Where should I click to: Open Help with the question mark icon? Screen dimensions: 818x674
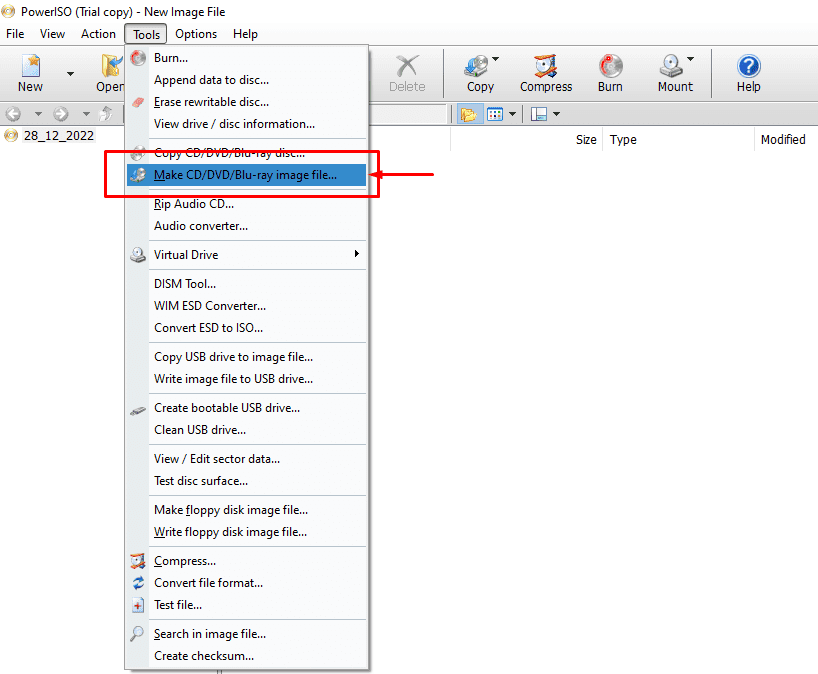(x=749, y=66)
